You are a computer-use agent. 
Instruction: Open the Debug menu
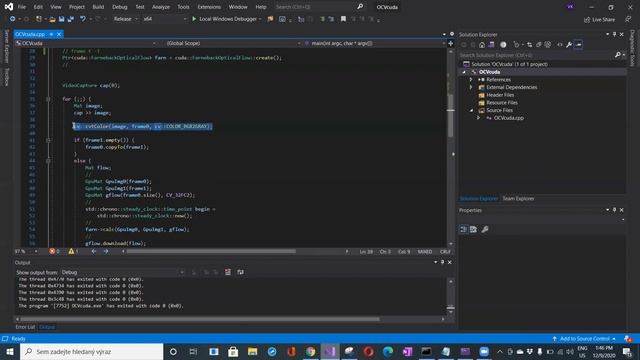[120, 7]
